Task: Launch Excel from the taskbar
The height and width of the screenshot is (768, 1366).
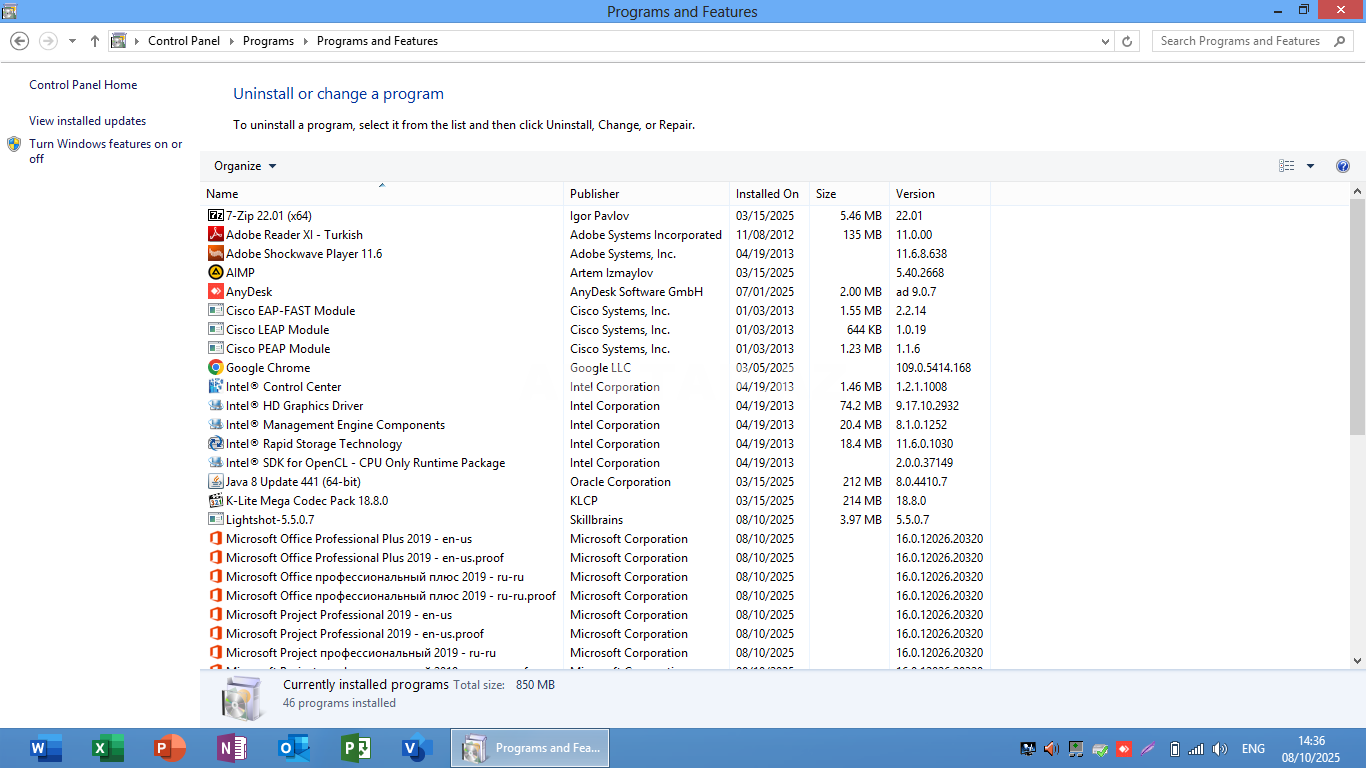Action: [107, 748]
